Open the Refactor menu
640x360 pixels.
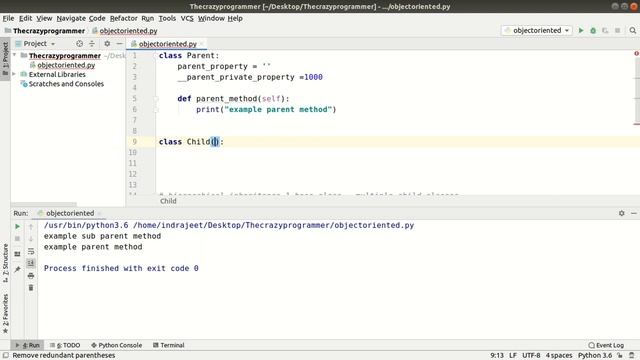point(124,18)
